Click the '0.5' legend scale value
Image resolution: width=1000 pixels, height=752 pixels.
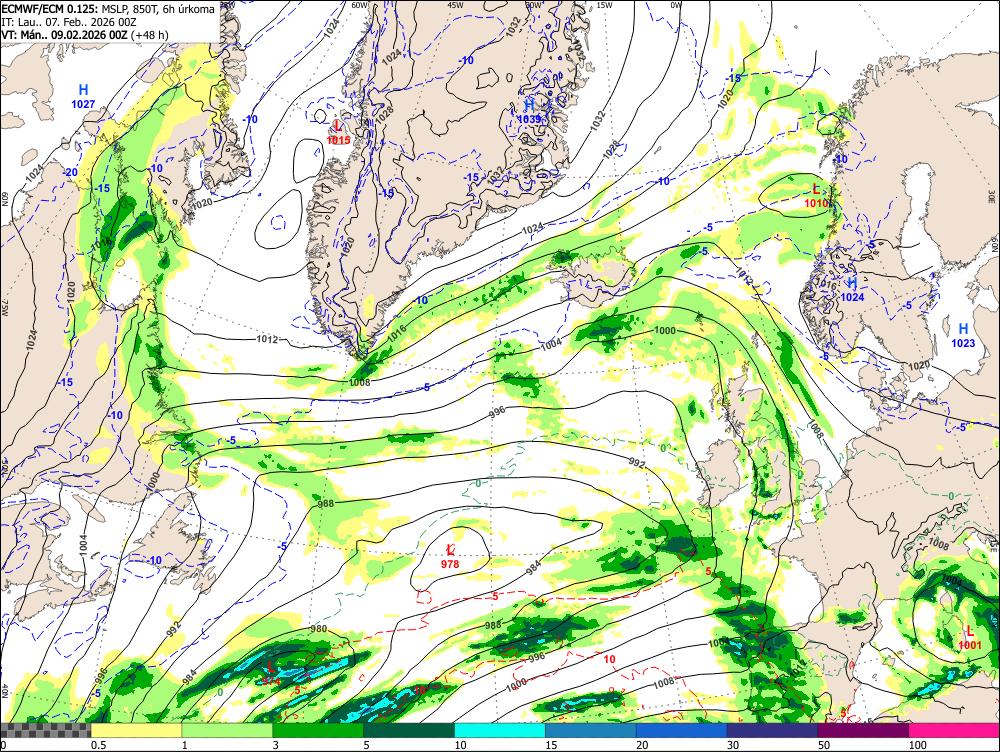tap(98, 745)
